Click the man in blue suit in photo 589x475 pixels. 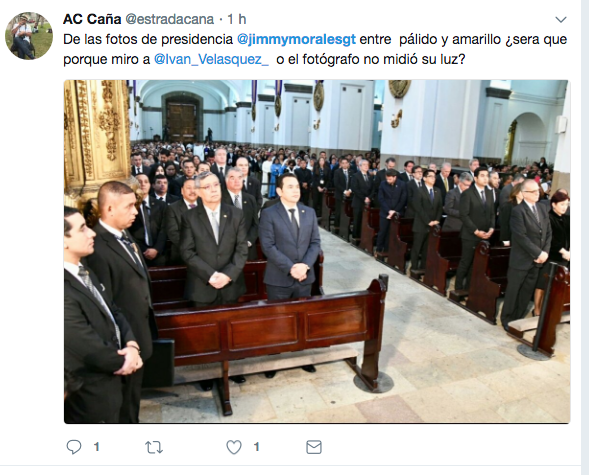click(x=290, y=240)
